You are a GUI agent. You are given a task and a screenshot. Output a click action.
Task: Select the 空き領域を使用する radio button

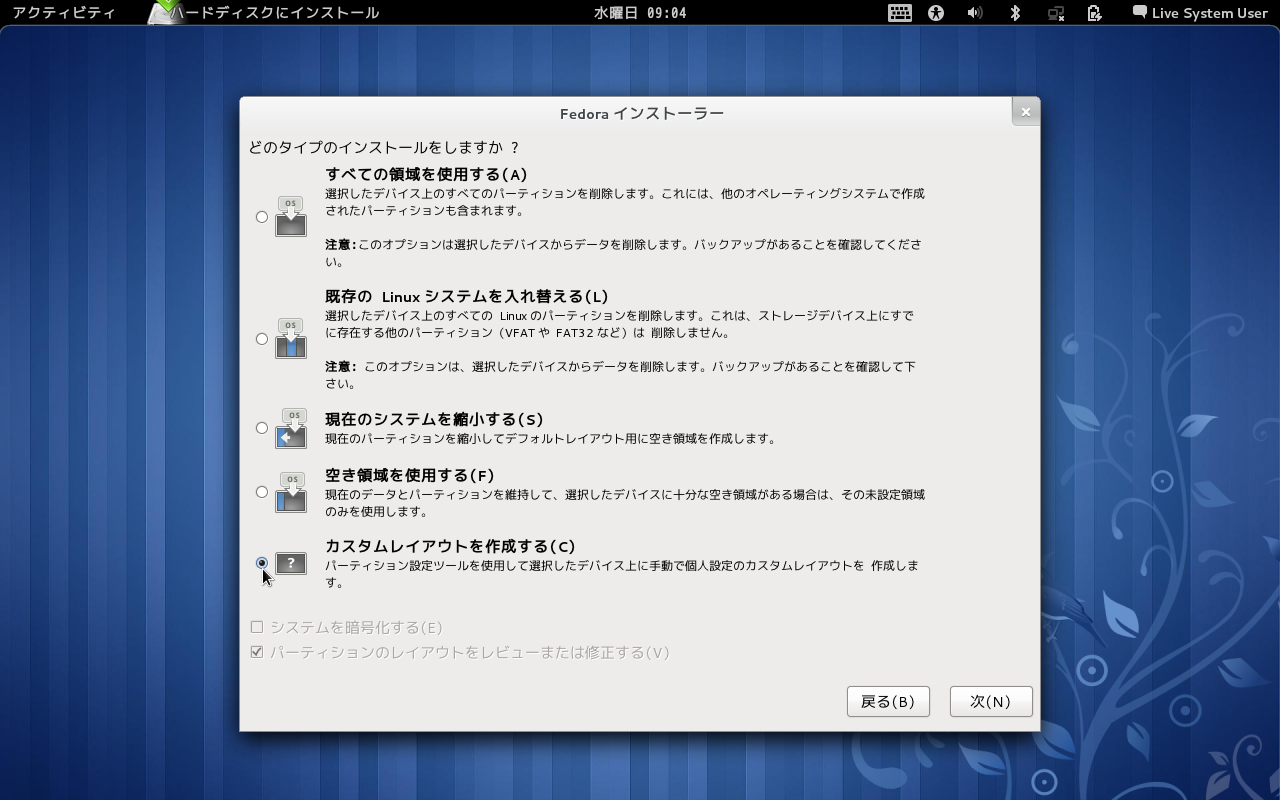[262, 492]
